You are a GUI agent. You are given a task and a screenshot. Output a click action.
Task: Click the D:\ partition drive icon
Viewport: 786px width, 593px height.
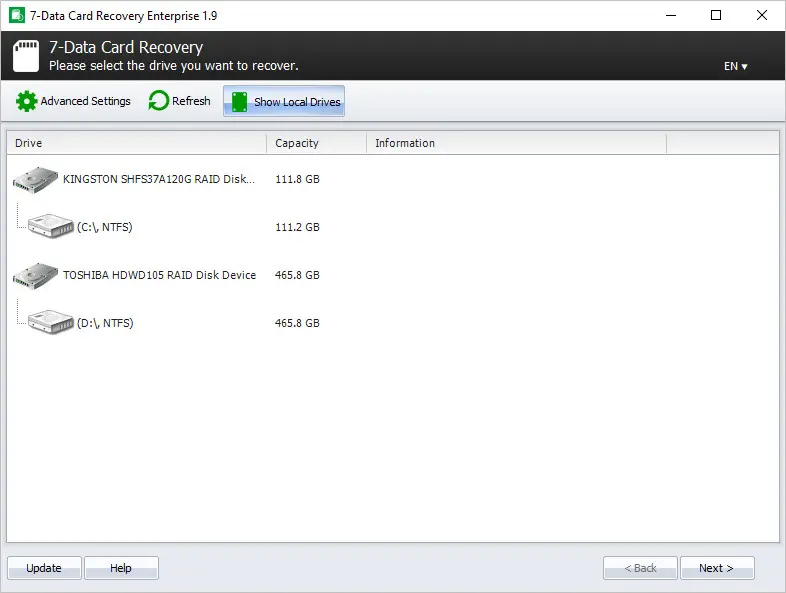(51, 322)
